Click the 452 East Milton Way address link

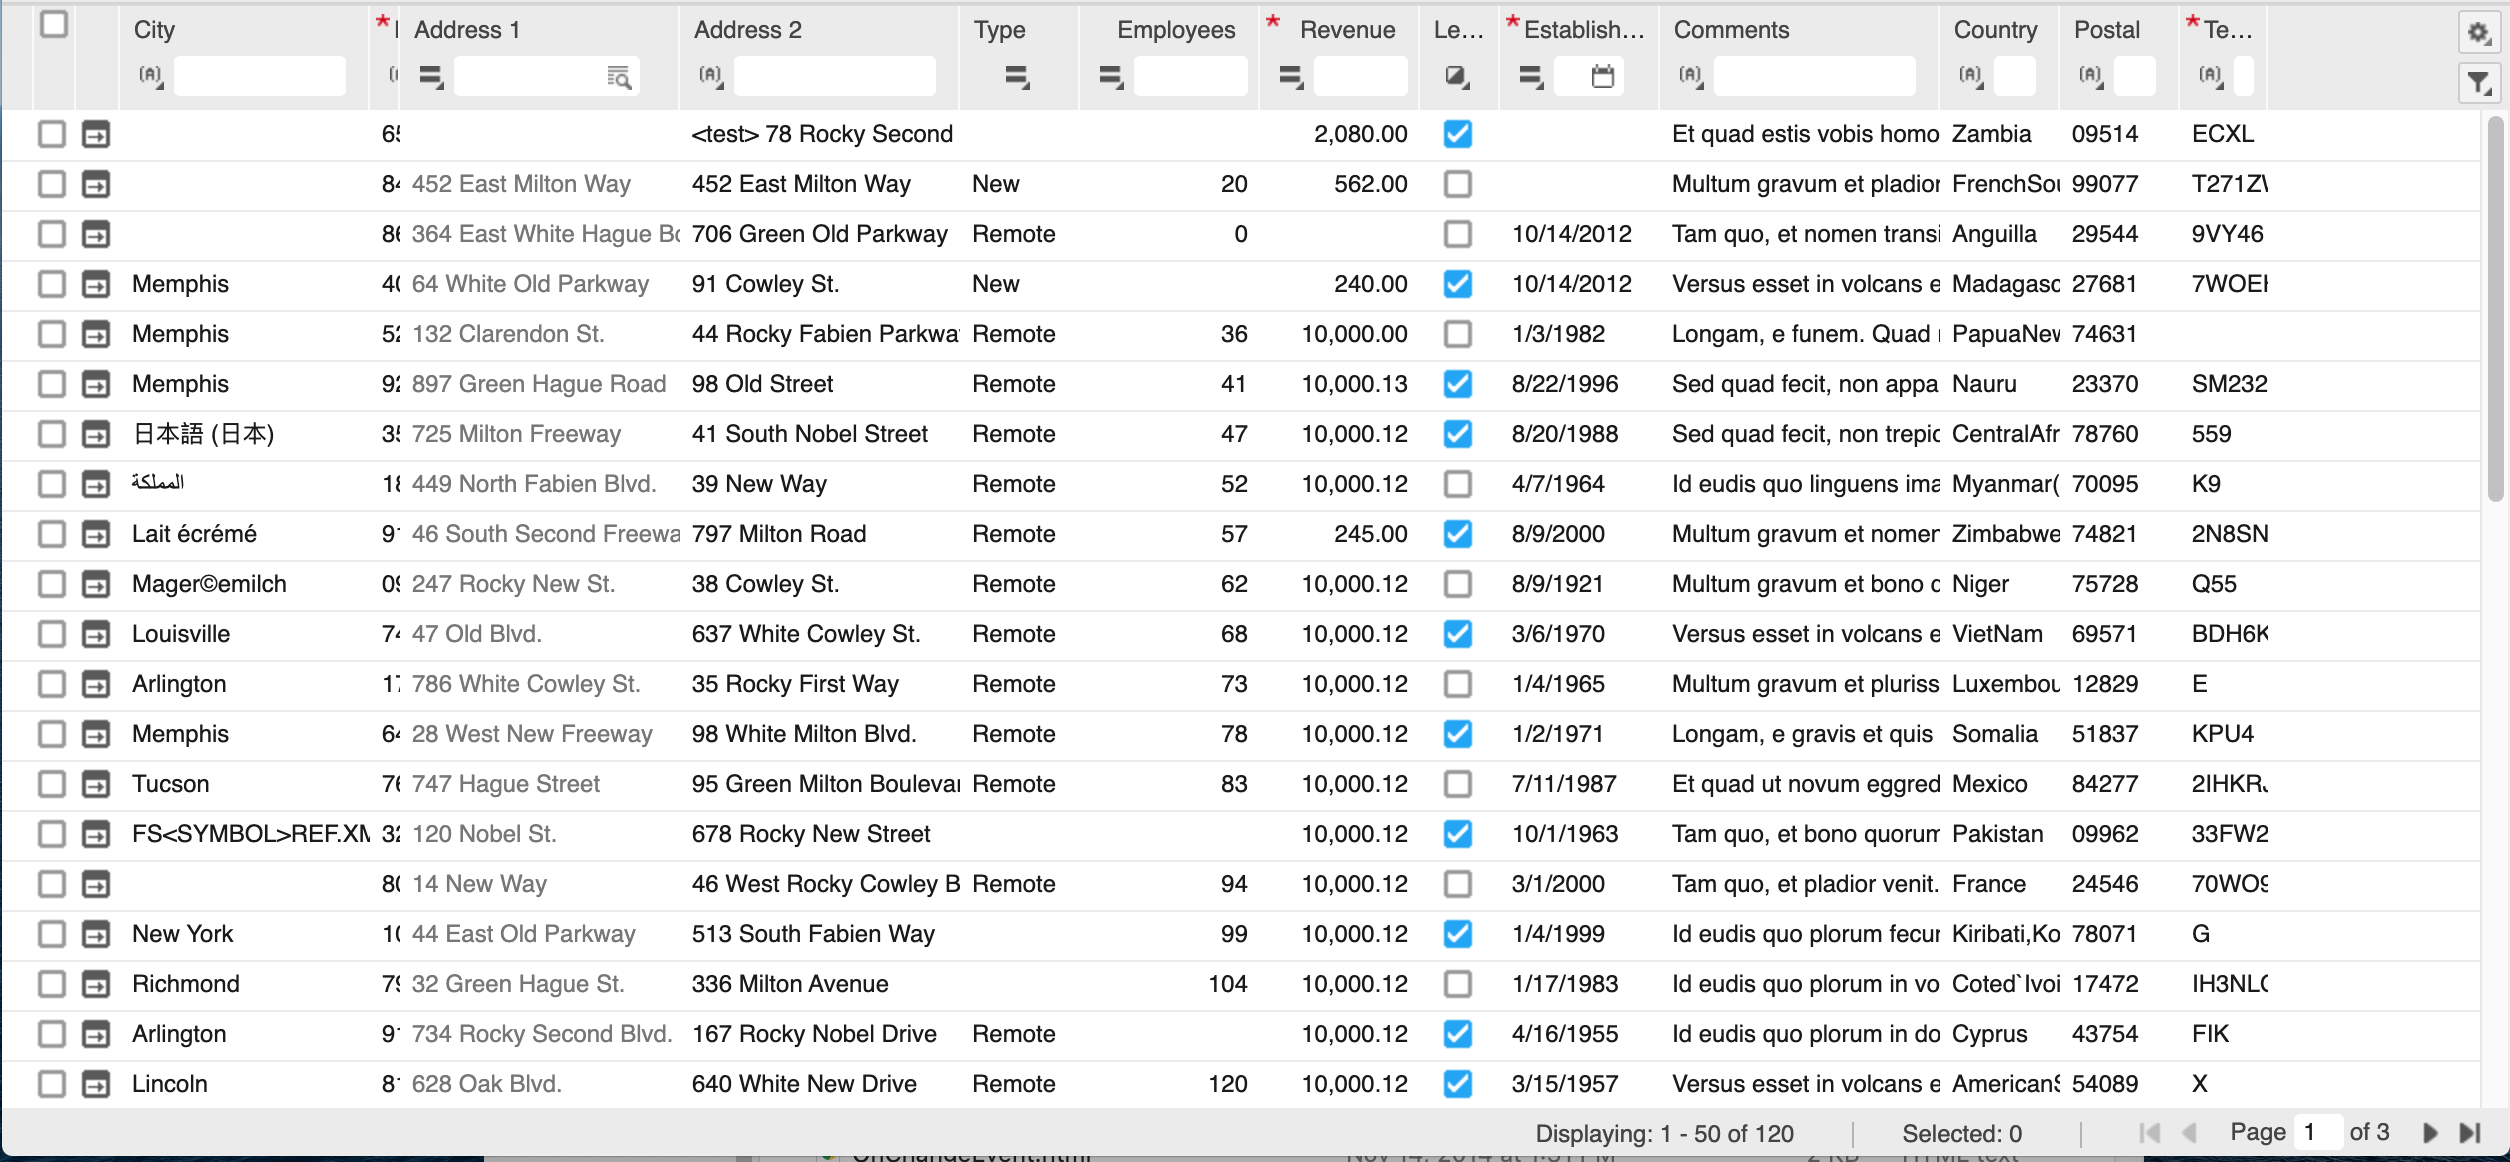521,184
